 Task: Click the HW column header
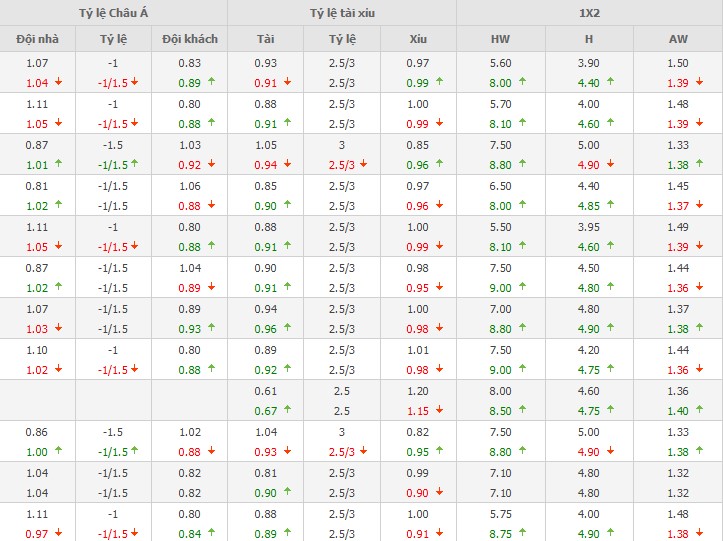coord(500,39)
